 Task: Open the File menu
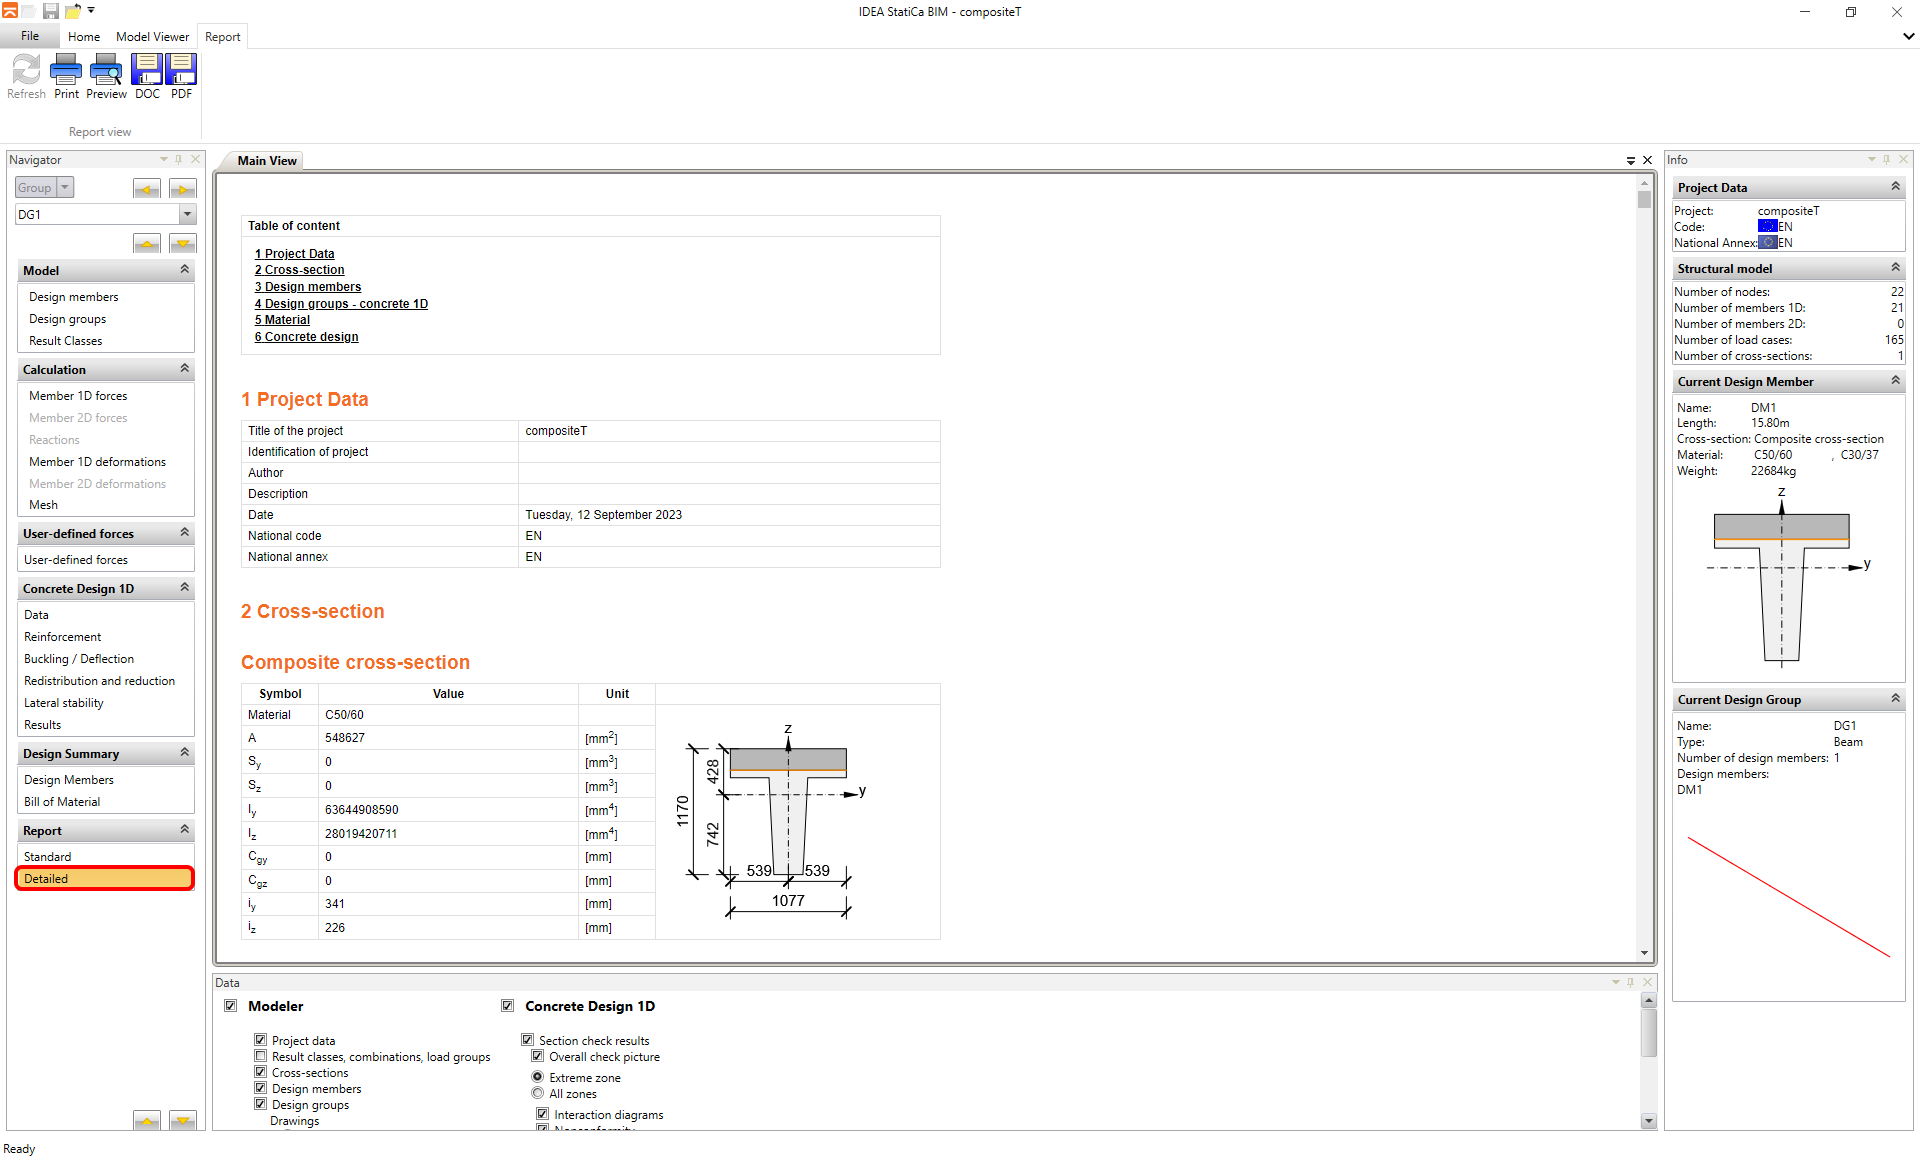coord(30,36)
